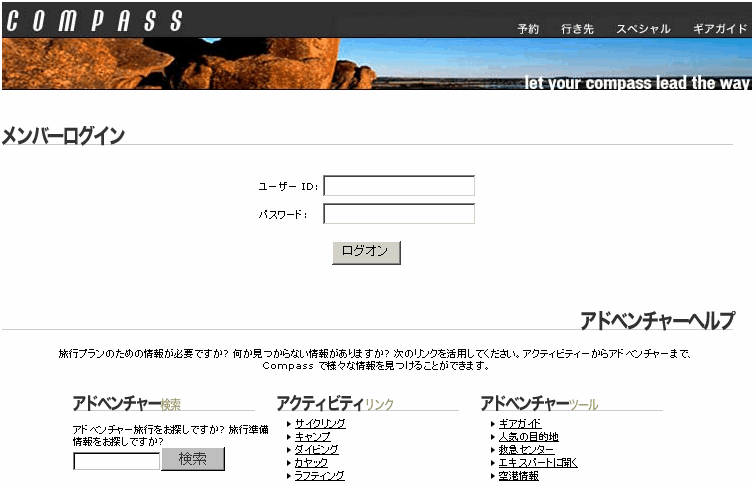The height and width of the screenshot is (486, 754).
Task: Click the メンバーログイン heading
Action: (x=63, y=136)
